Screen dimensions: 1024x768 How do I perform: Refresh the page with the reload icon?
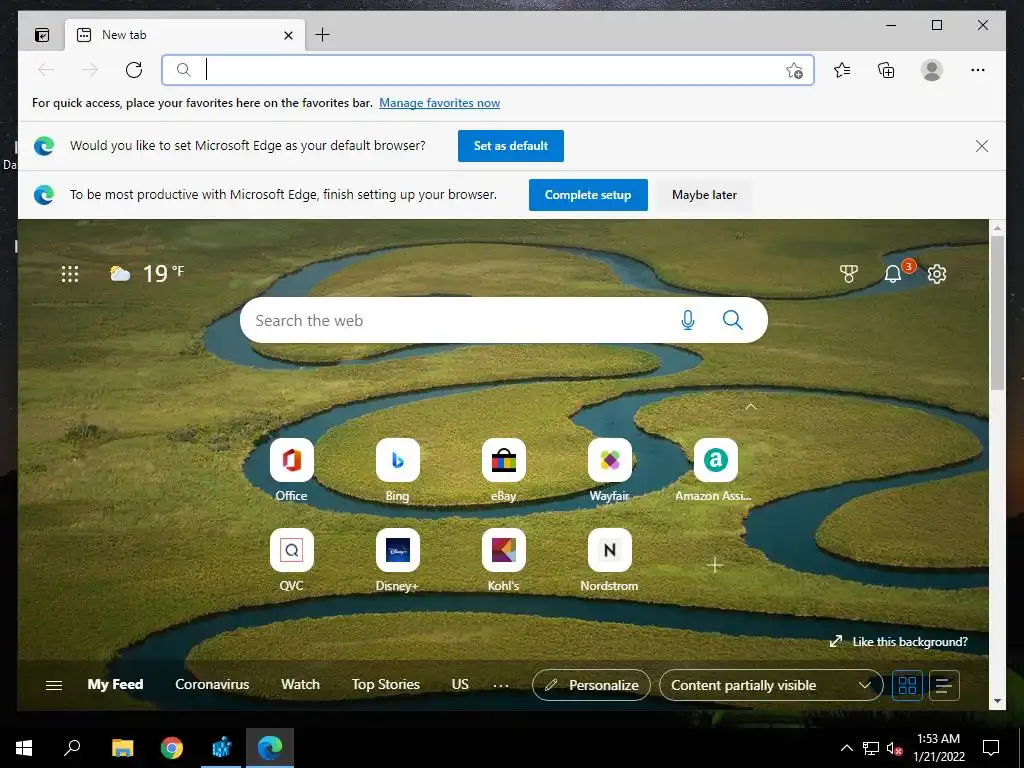pyautogui.click(x=134, y=70)
